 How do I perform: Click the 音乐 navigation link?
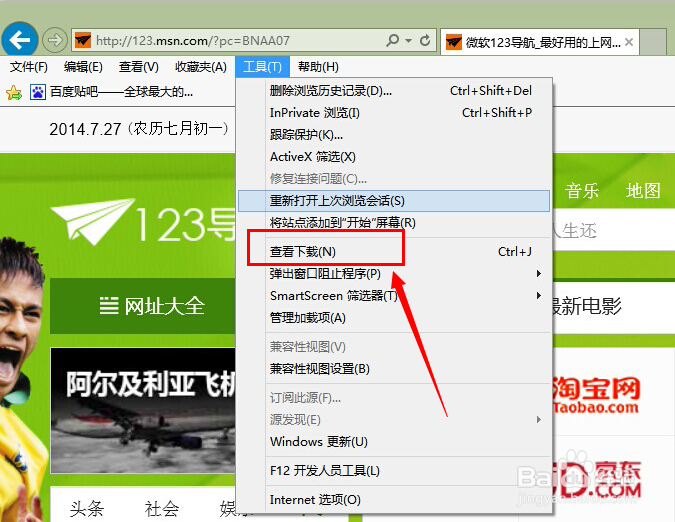coord(582,191)
